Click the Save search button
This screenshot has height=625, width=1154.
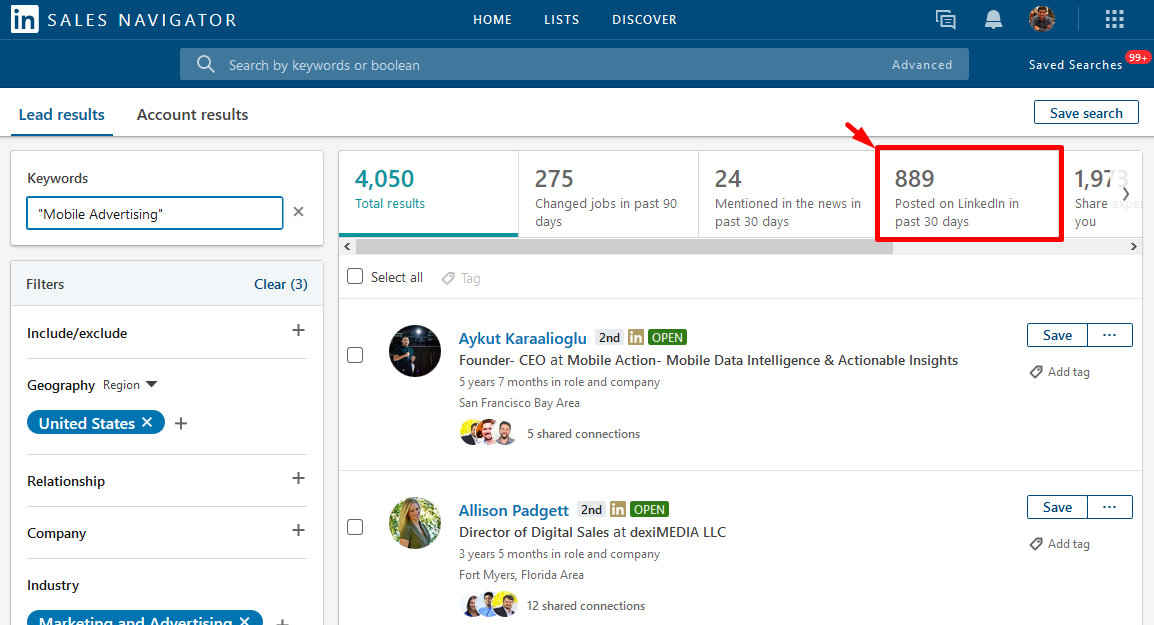[x=1086, y=113]
